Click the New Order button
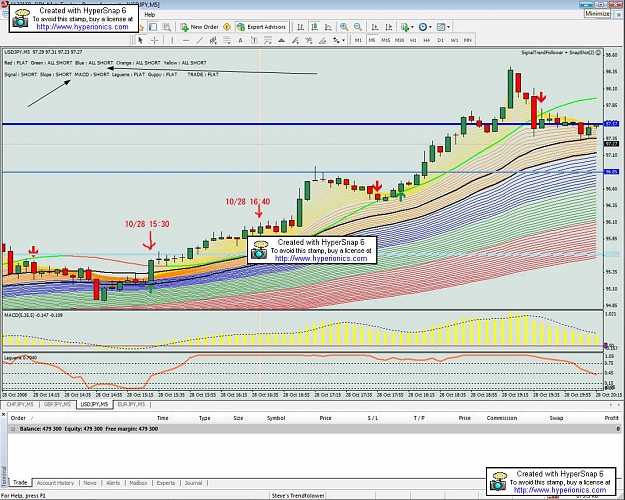 click(199, 27)
